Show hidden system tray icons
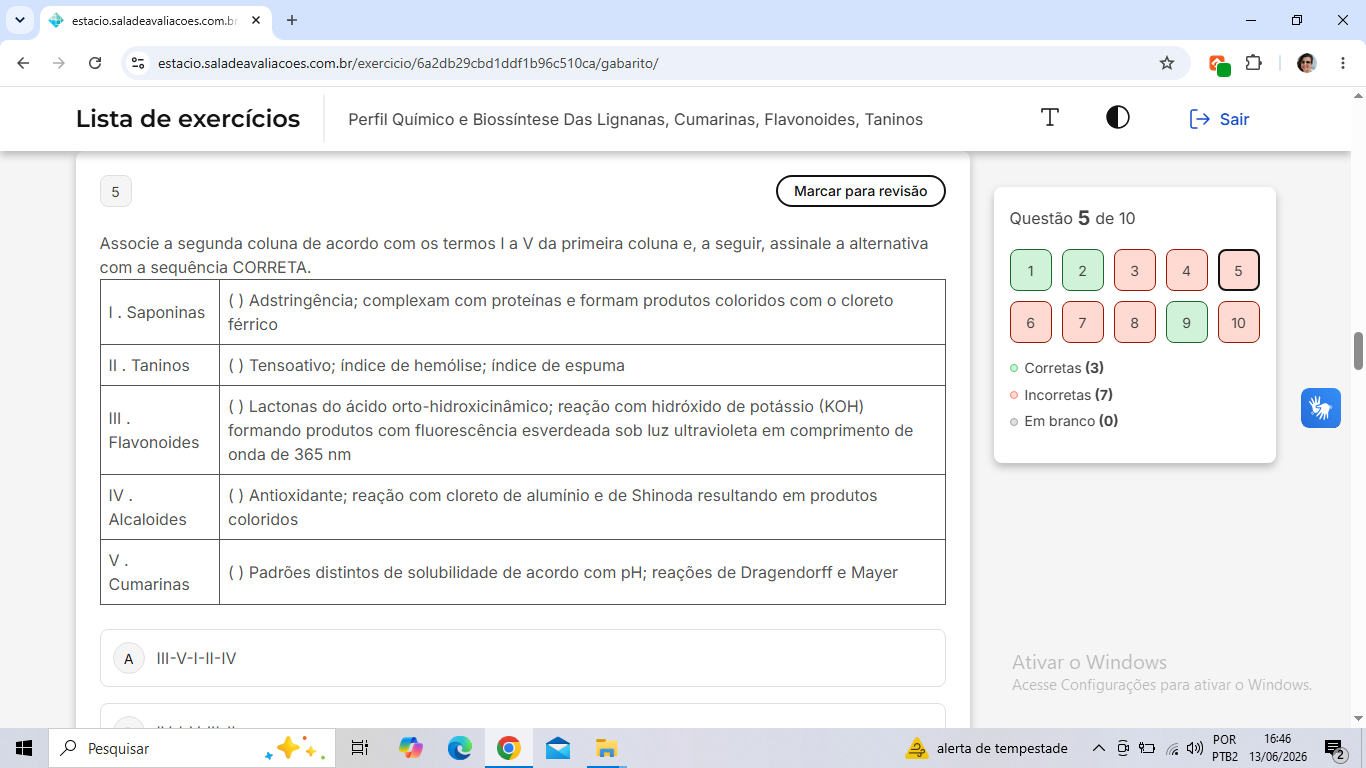The image size is (1366, 768). click(x=1098, y=748)
